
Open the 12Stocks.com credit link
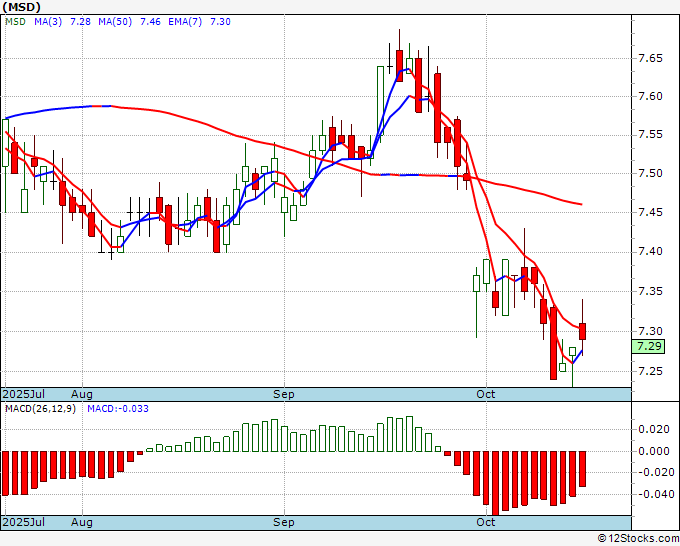click(x=638, y=539)
